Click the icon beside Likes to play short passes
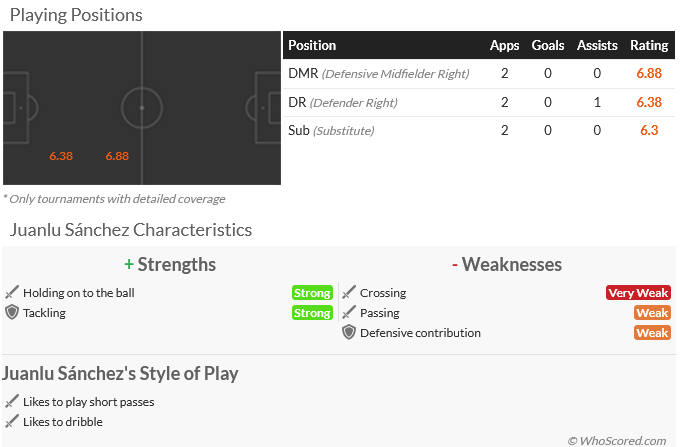 pyautogui.click(x=12, y=402)
